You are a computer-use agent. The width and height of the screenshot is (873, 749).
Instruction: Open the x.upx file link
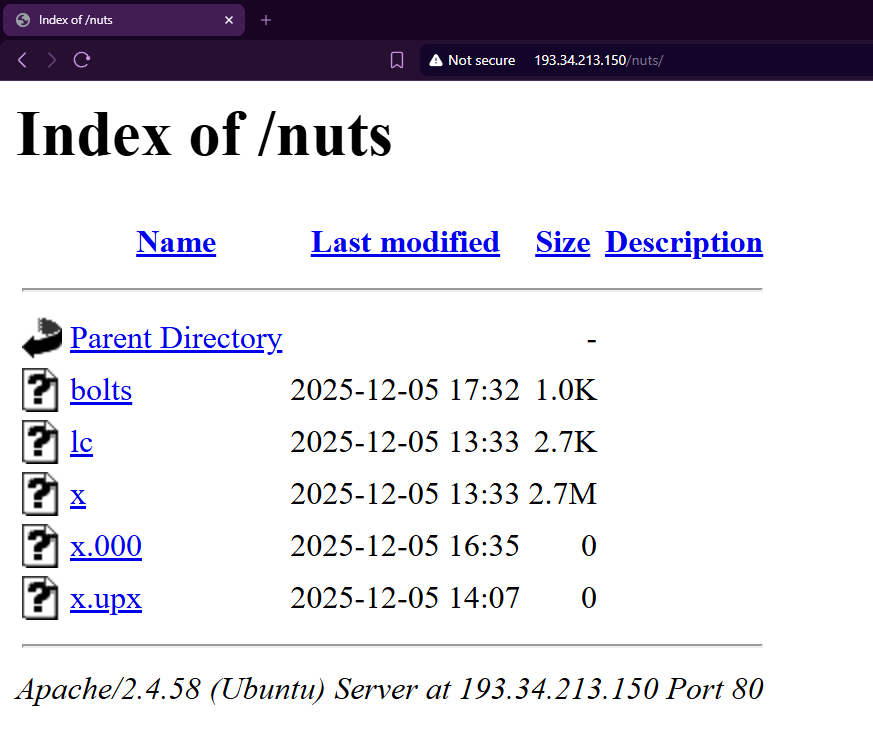pos(106,599)
